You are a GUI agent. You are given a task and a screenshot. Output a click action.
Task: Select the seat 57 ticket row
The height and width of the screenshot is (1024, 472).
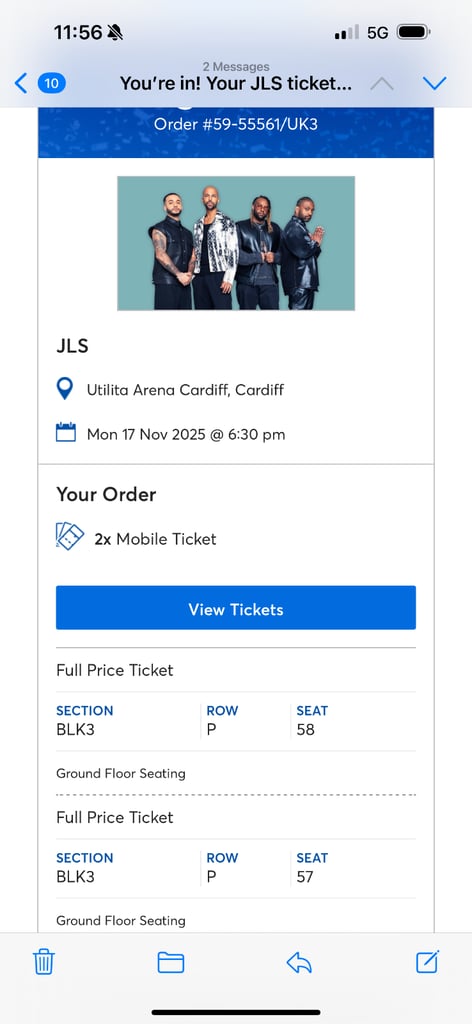coord(236,869)
